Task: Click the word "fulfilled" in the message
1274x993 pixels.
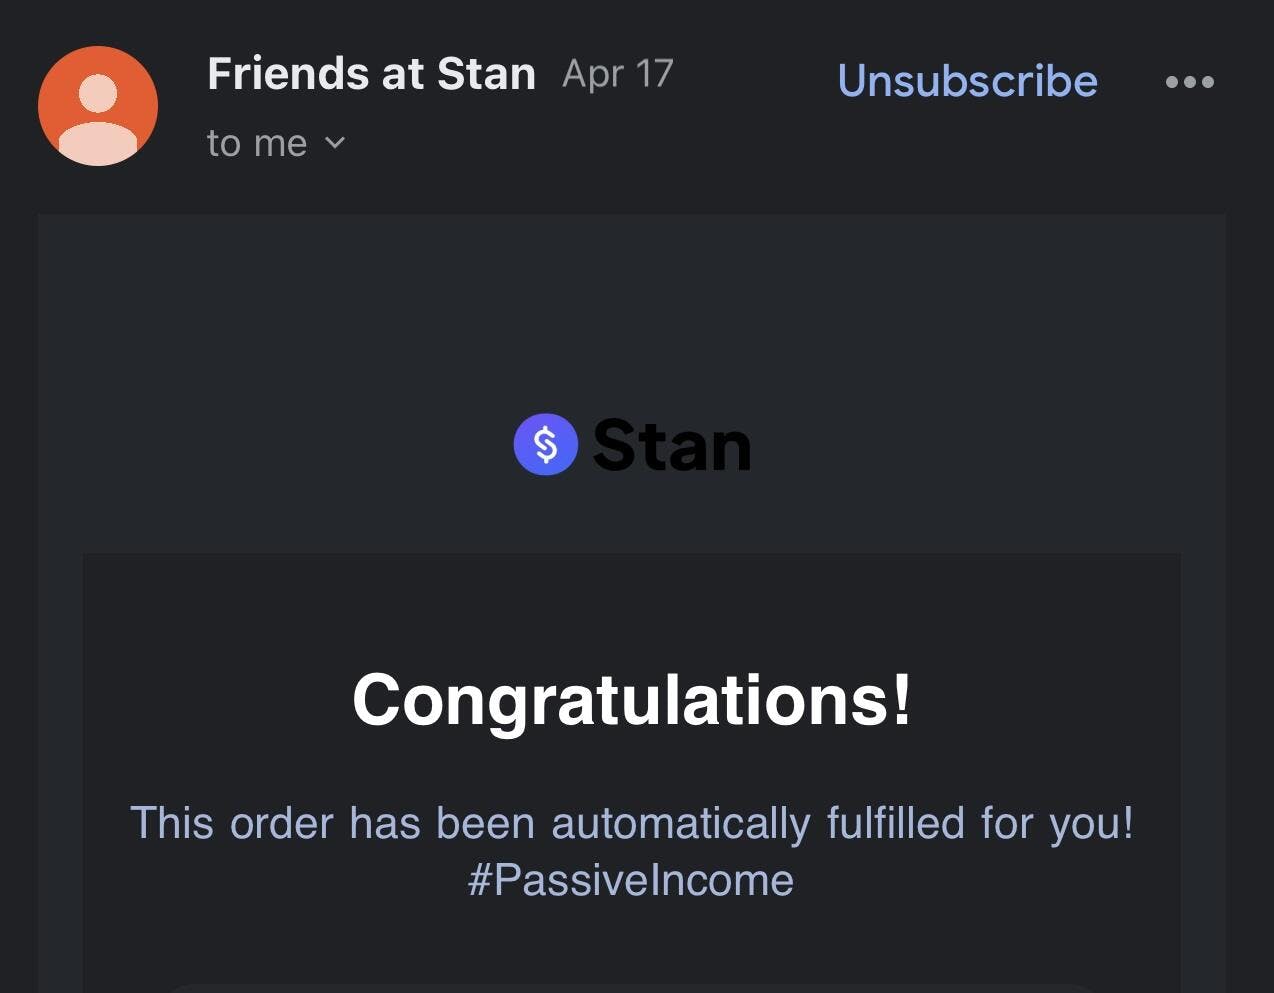Action: click(x=896, y=824)
